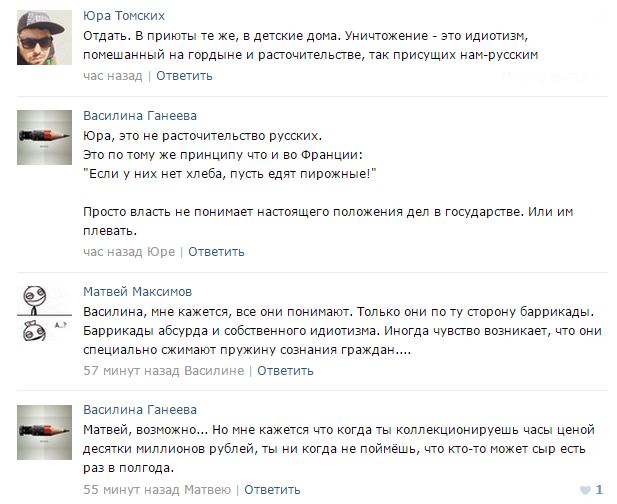Click Ответить under the last comment
Screen dimensions: 617x504
click(x=272, y=489)
